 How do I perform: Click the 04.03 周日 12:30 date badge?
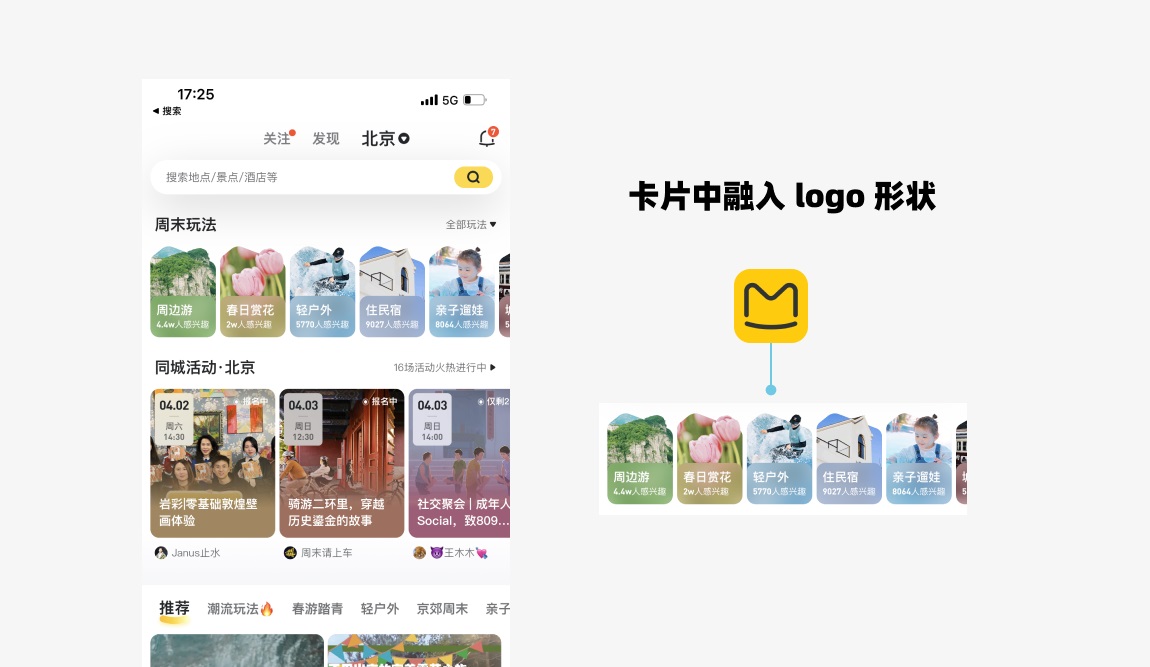coord(303,420)
